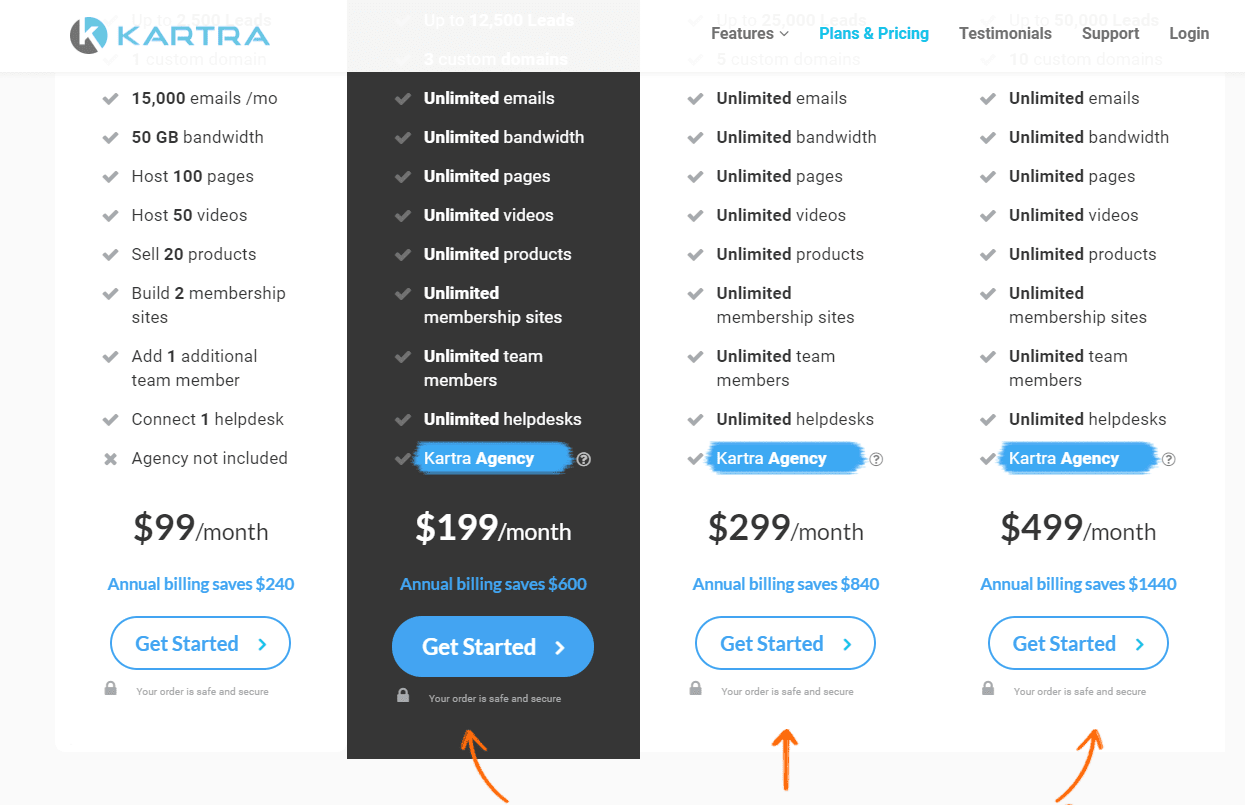Click padlock icon under $499 plan button
Image resolution: width=1245 pixels, height=805 pixels.
point(988,689)
